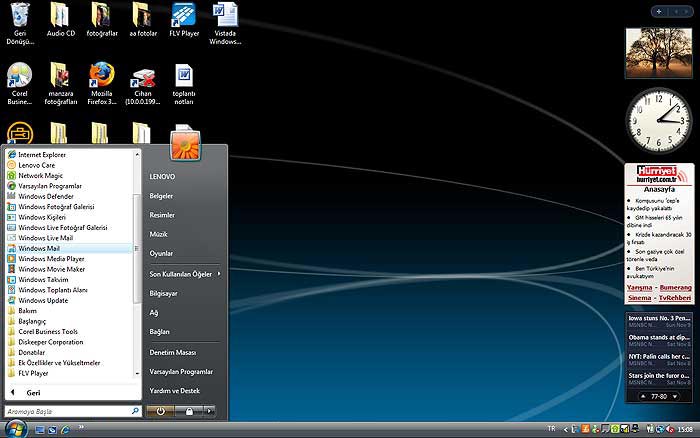
Task: Open Windows Fotoğraf Galerisi entry
Action: (x=56, y=207)
